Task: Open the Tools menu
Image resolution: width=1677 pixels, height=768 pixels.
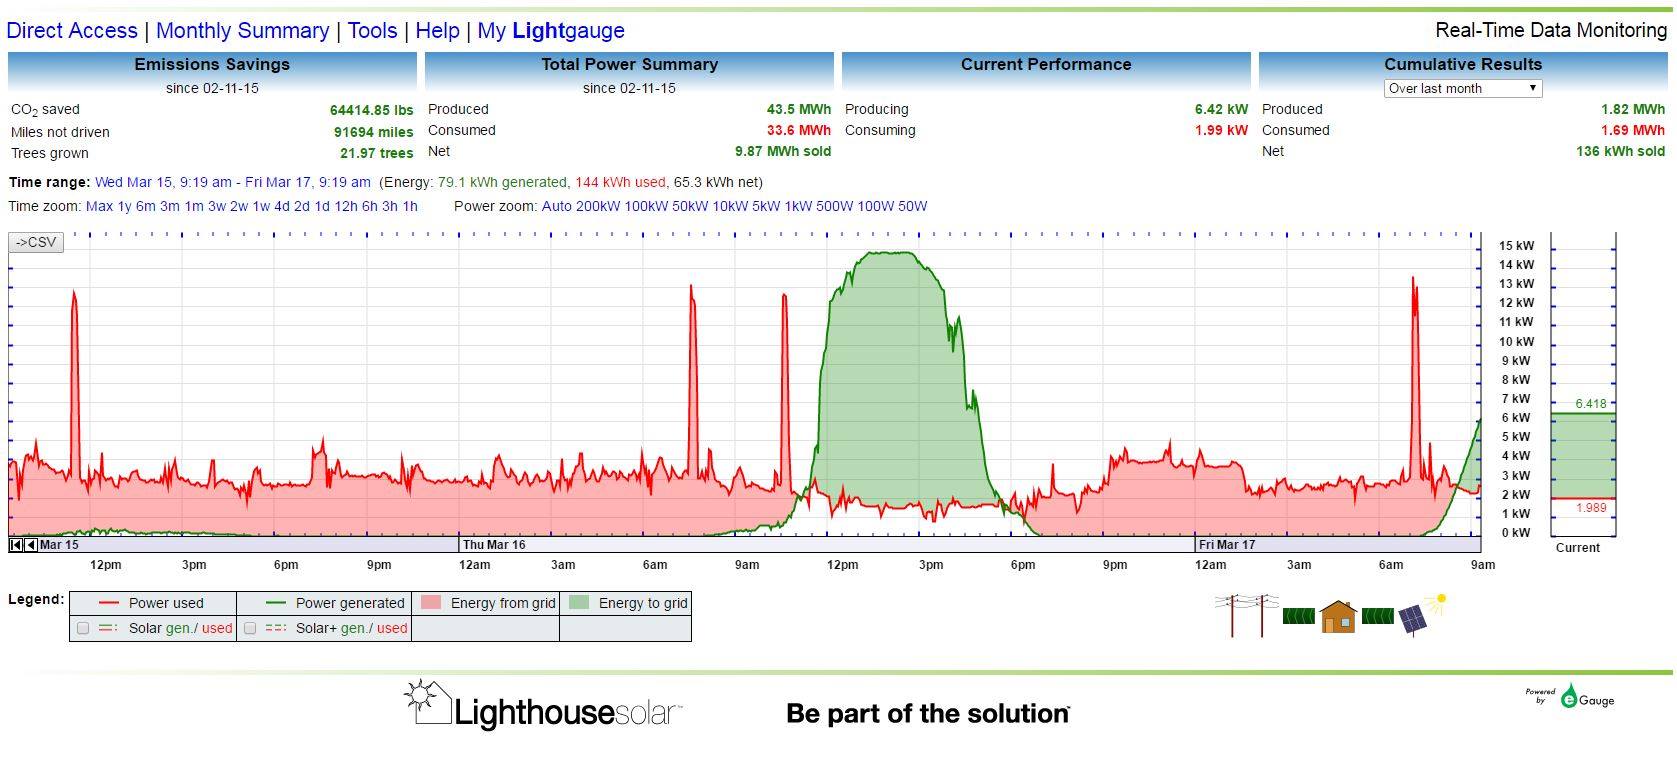Action: pos(372,31)
